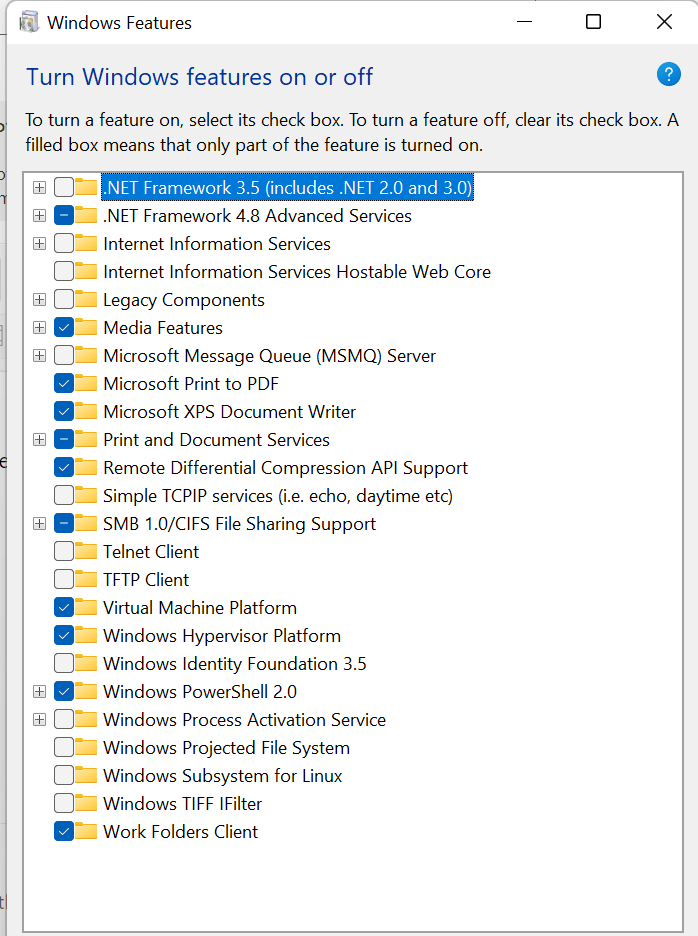Screen dimensions: 698x936
Task: Select Windows Projected File System label
Action: (x=226, y=747)
